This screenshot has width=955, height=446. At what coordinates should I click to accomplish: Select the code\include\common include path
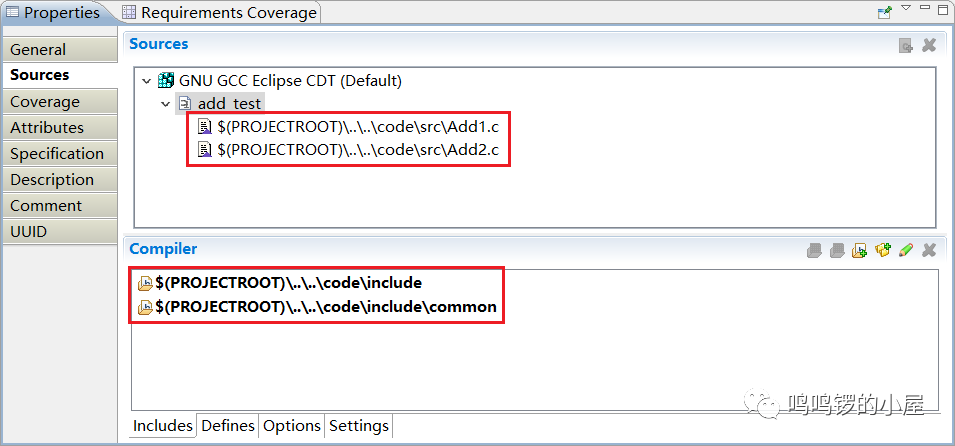[x=325, y=307]
